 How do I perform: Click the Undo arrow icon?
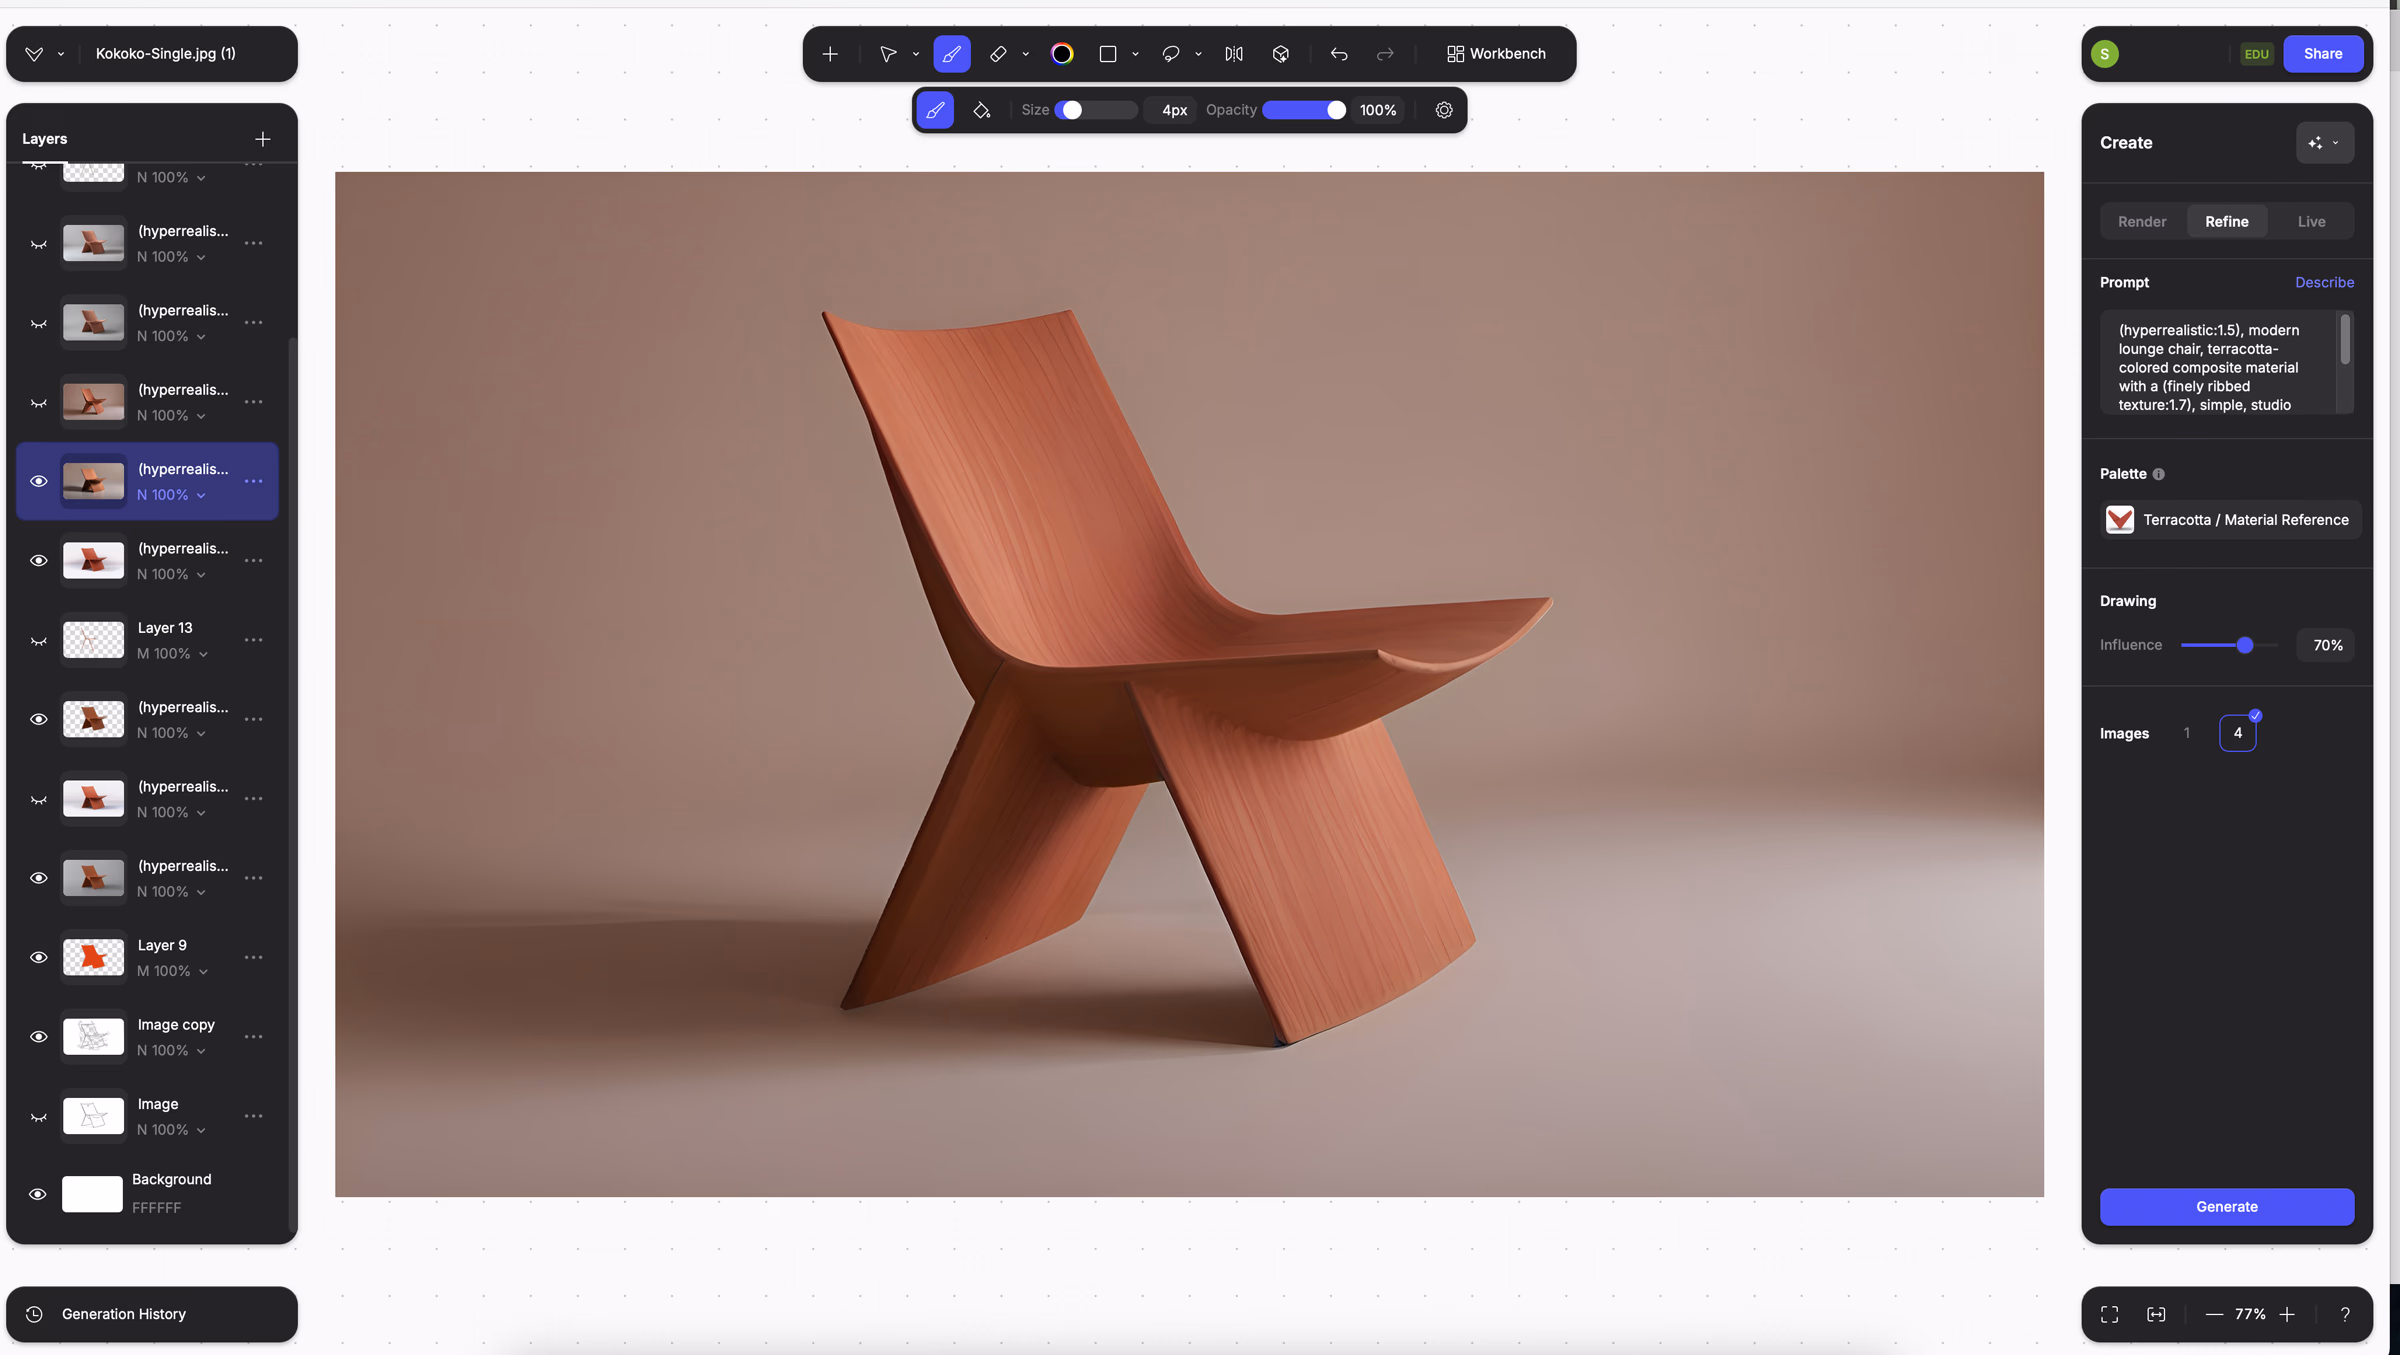pyautogui.click(x=1339, y=54)
